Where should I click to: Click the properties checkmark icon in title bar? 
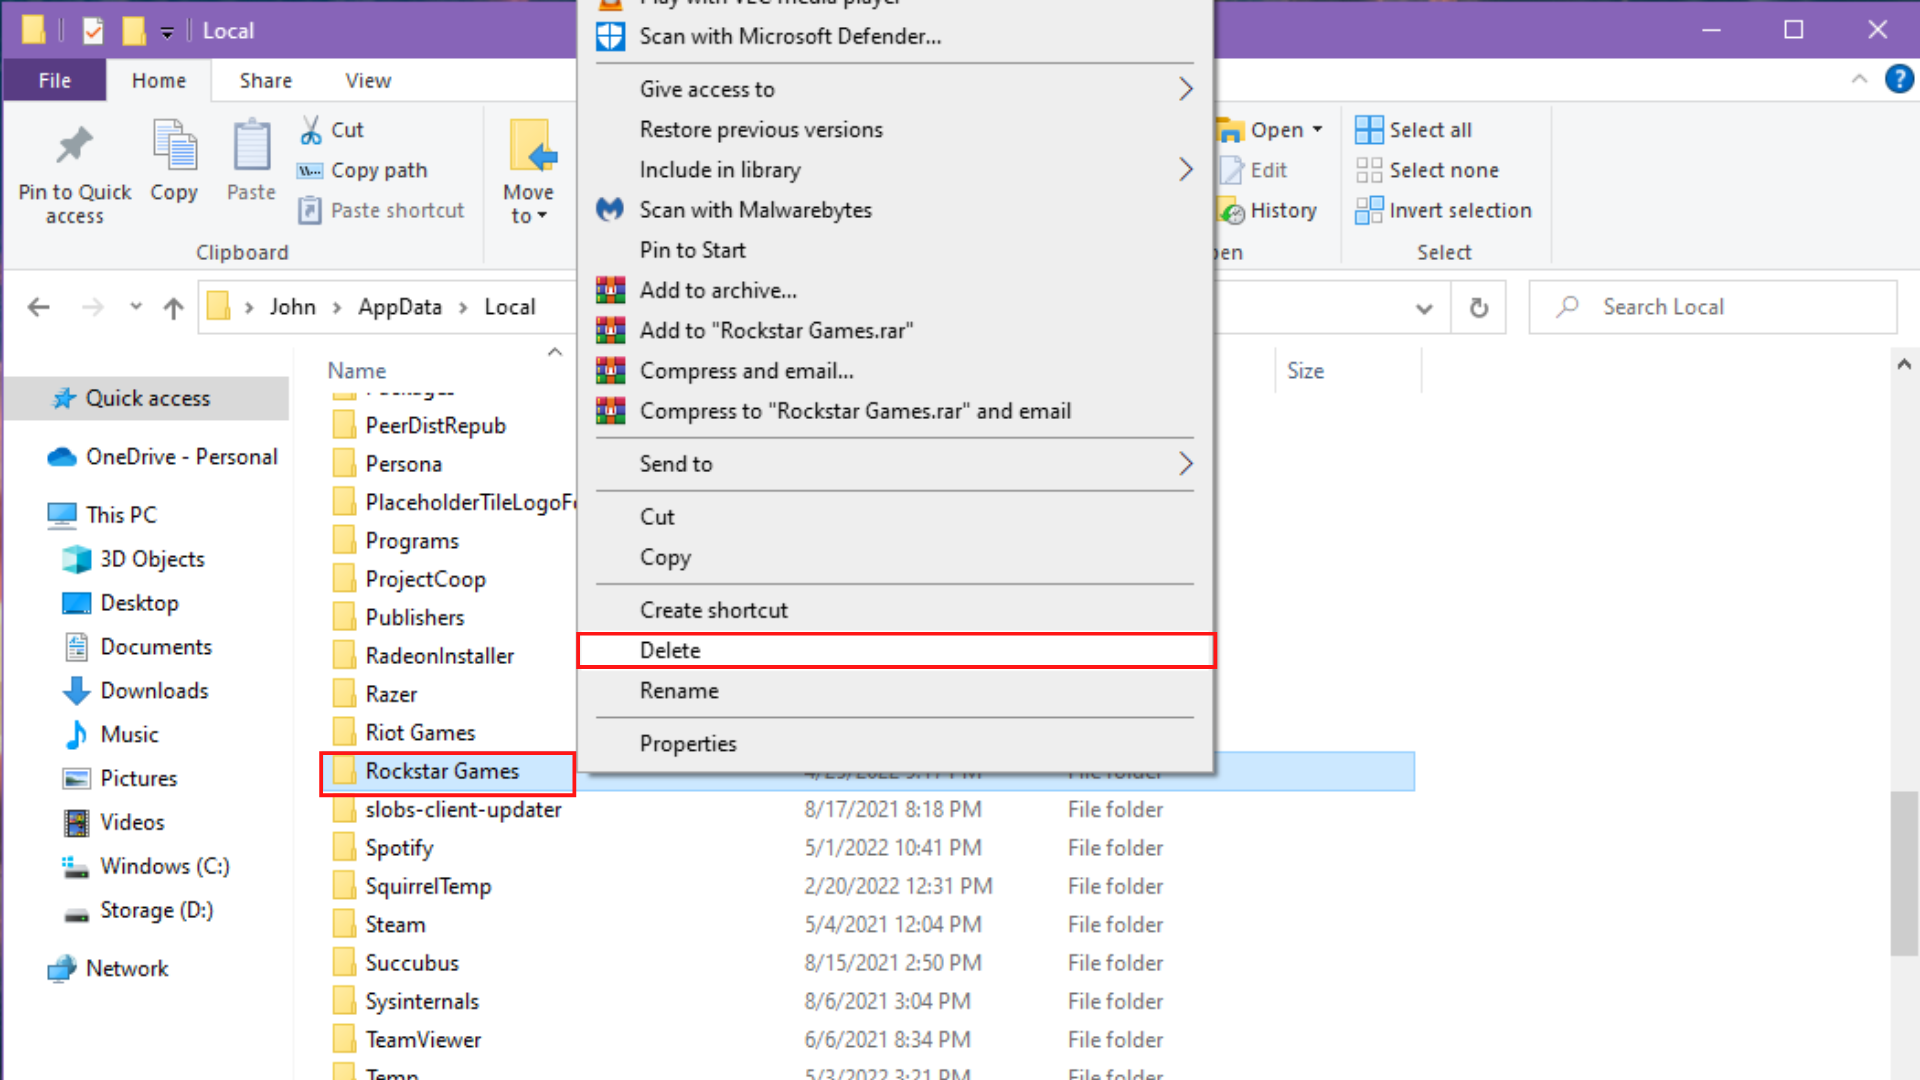coord(93,31)
